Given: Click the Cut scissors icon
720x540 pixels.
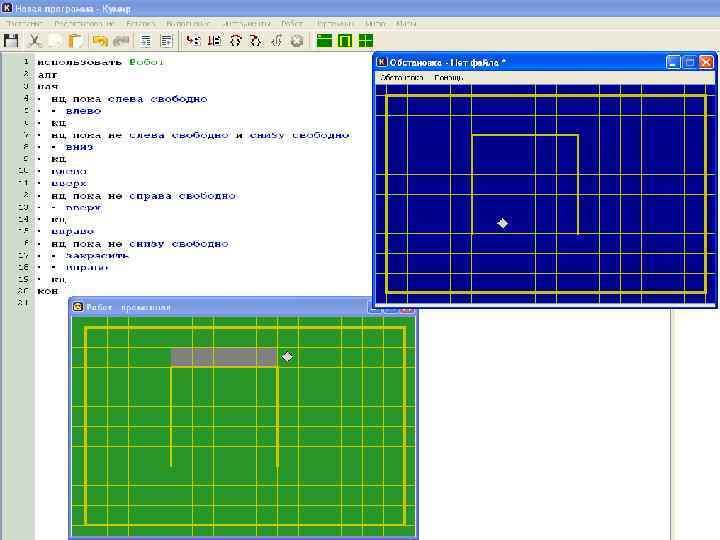Looking at the screenshot, I should point(34,40).
